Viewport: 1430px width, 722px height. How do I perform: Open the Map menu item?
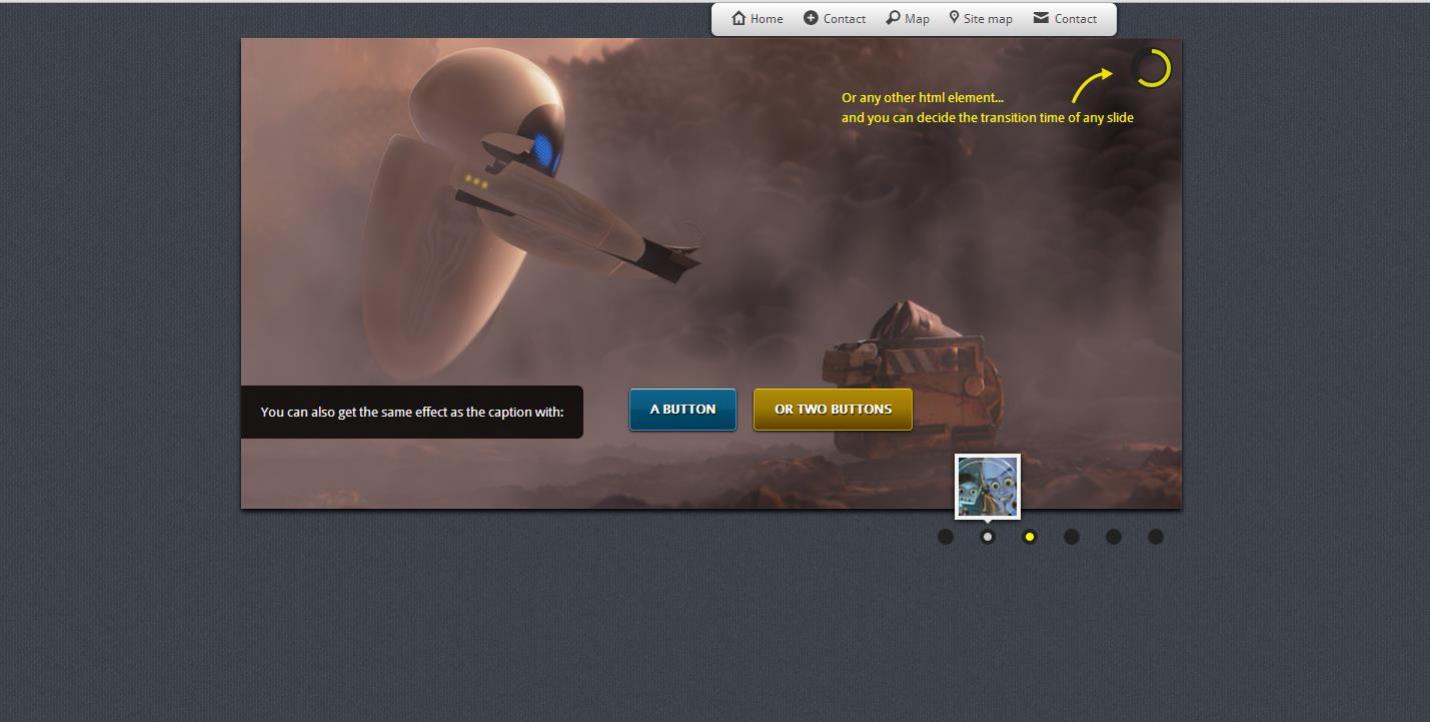point(908,18)
